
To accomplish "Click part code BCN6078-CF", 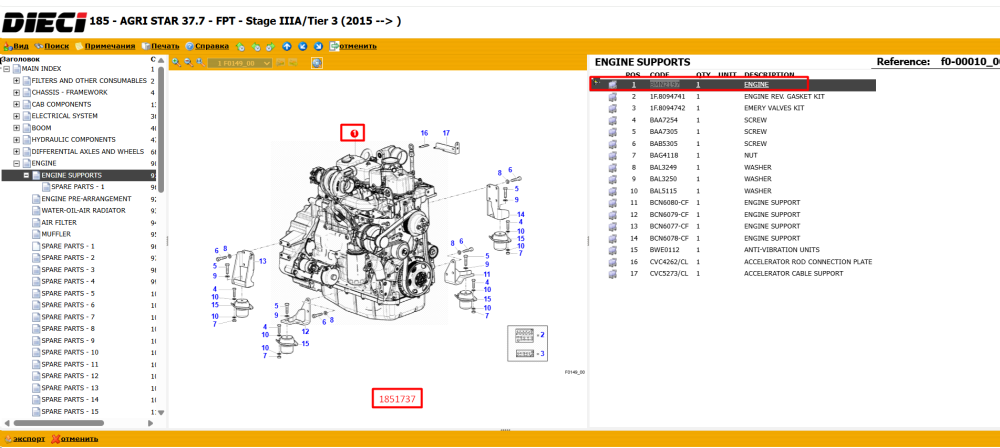I will [x=669, y=238].
